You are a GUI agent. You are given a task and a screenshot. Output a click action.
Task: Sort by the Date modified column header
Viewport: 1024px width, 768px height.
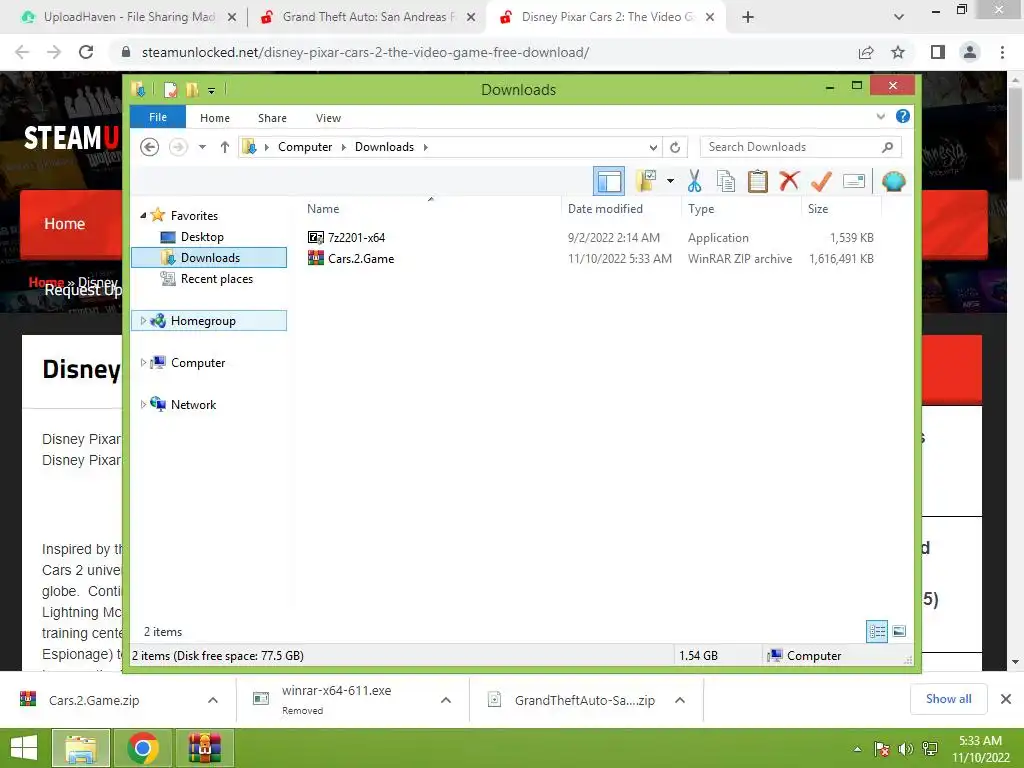point(621,208)
